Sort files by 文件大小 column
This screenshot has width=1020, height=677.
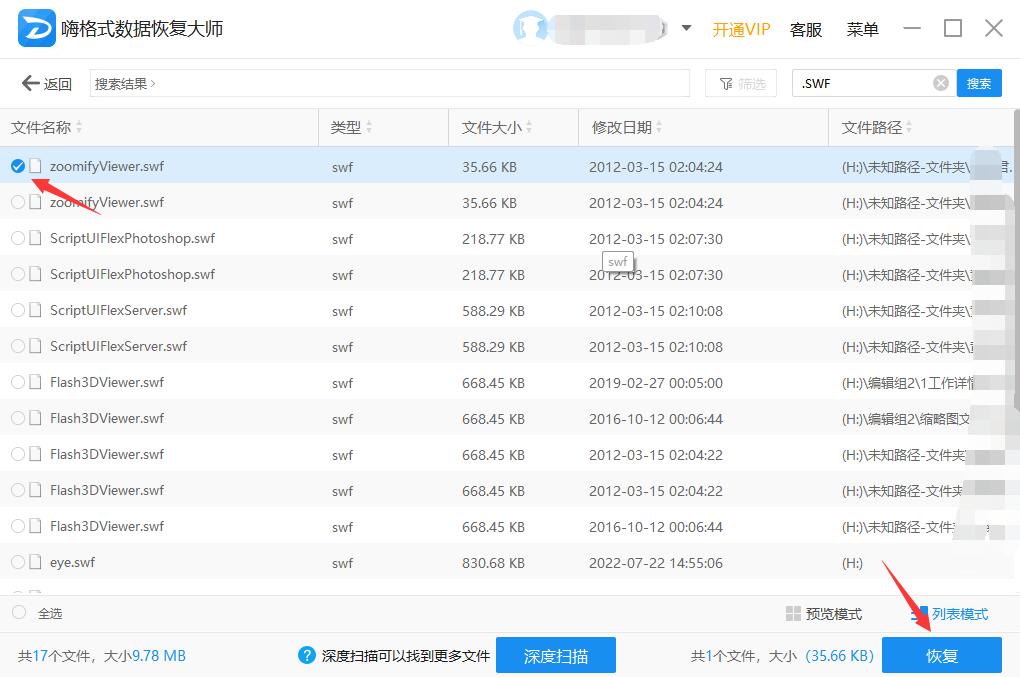click(x=494, y=128)
